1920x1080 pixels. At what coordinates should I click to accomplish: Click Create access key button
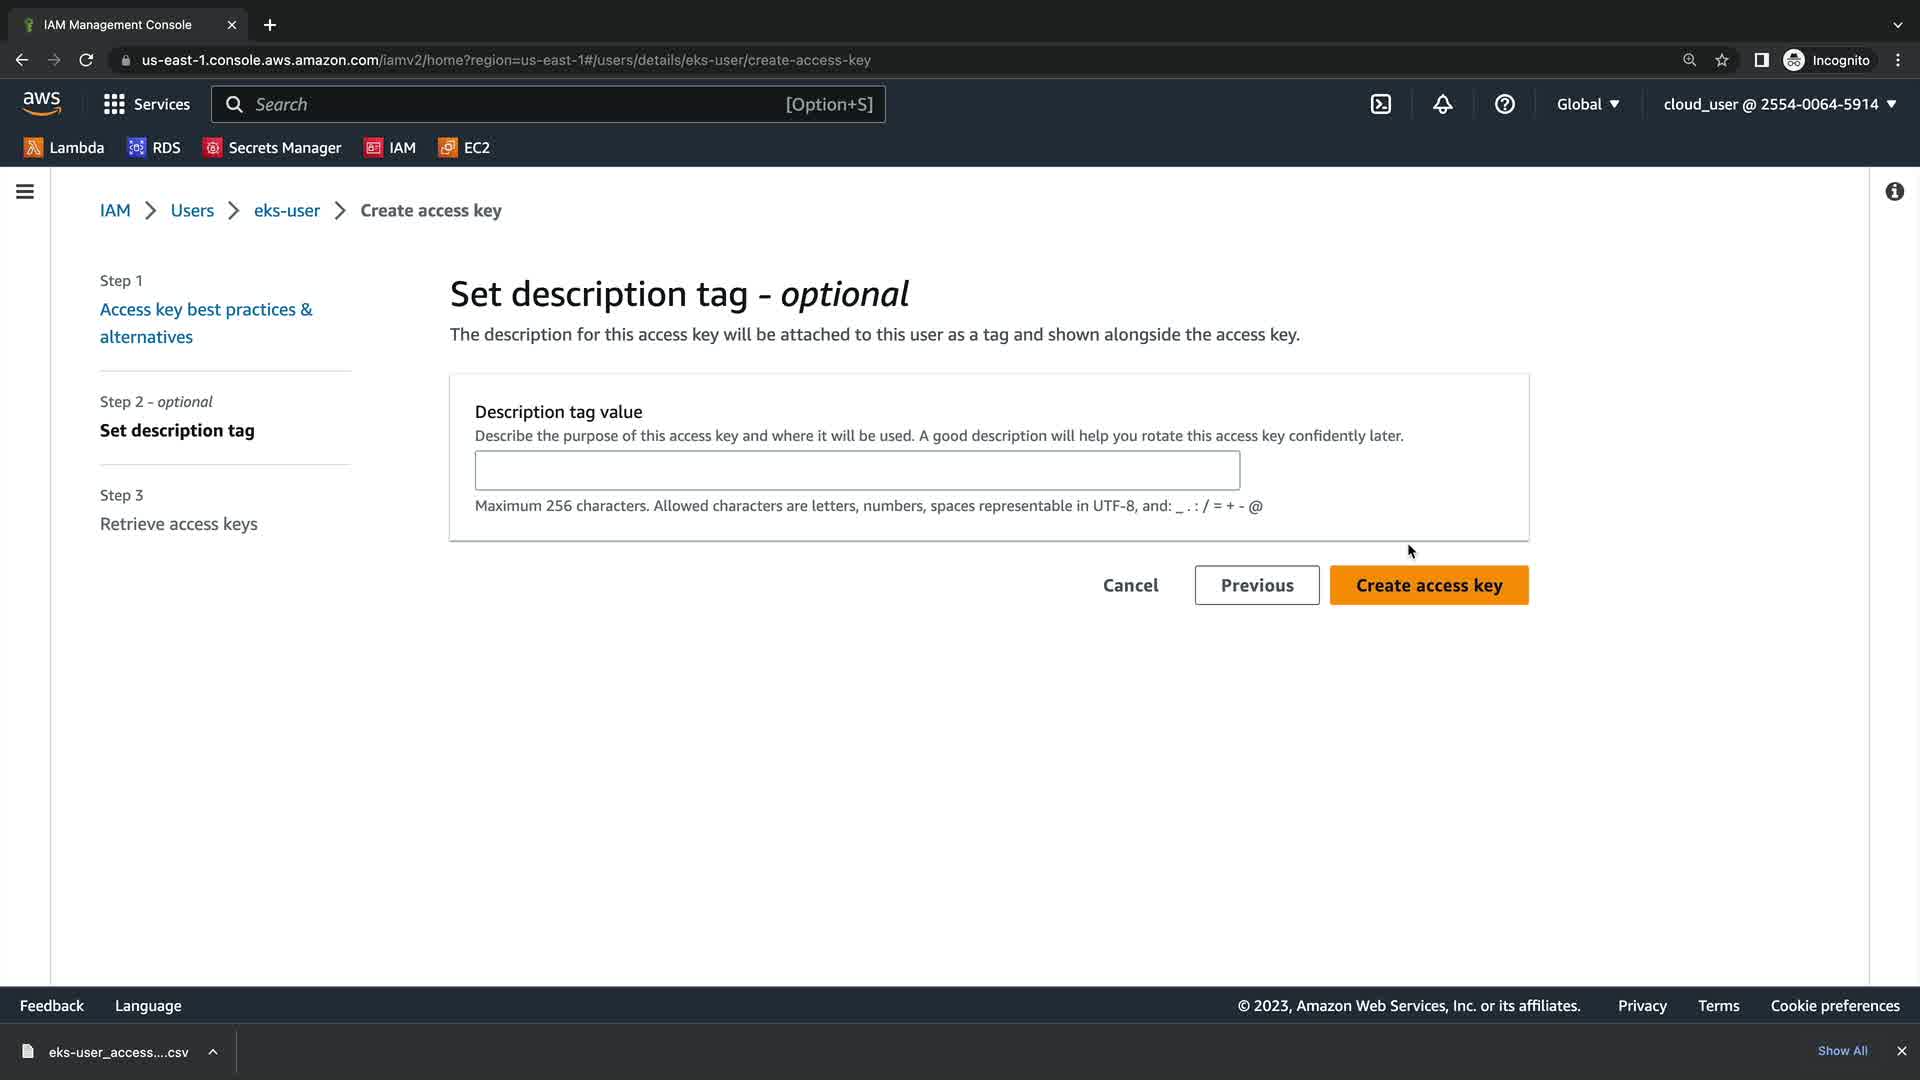click(1428, 585)
